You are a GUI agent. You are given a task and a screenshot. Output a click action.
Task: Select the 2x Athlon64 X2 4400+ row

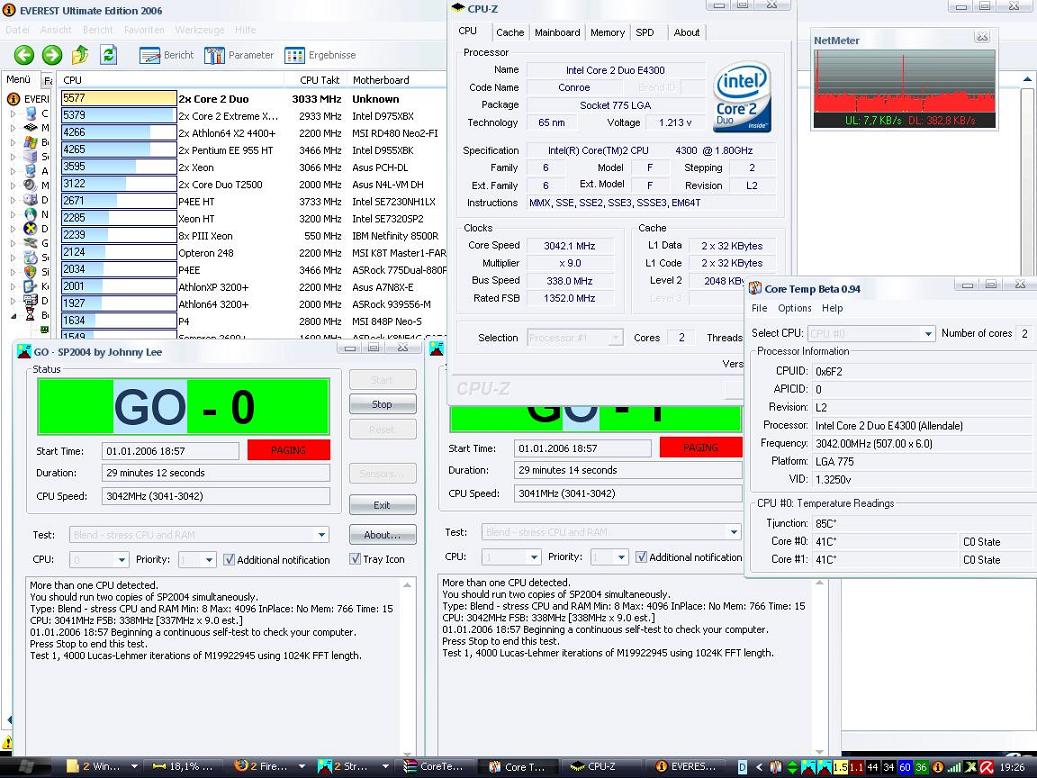(251, 133)
